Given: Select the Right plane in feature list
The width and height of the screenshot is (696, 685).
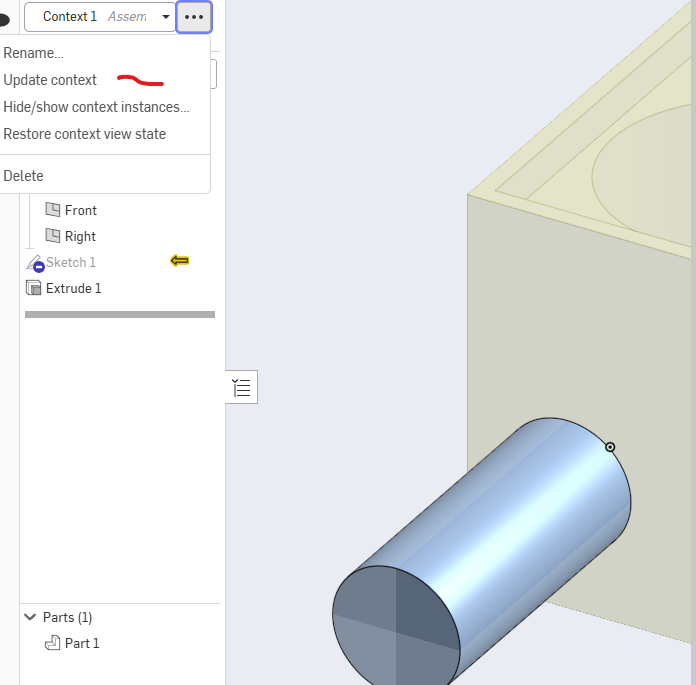Looking at the screenshot, I should point(80,236).
